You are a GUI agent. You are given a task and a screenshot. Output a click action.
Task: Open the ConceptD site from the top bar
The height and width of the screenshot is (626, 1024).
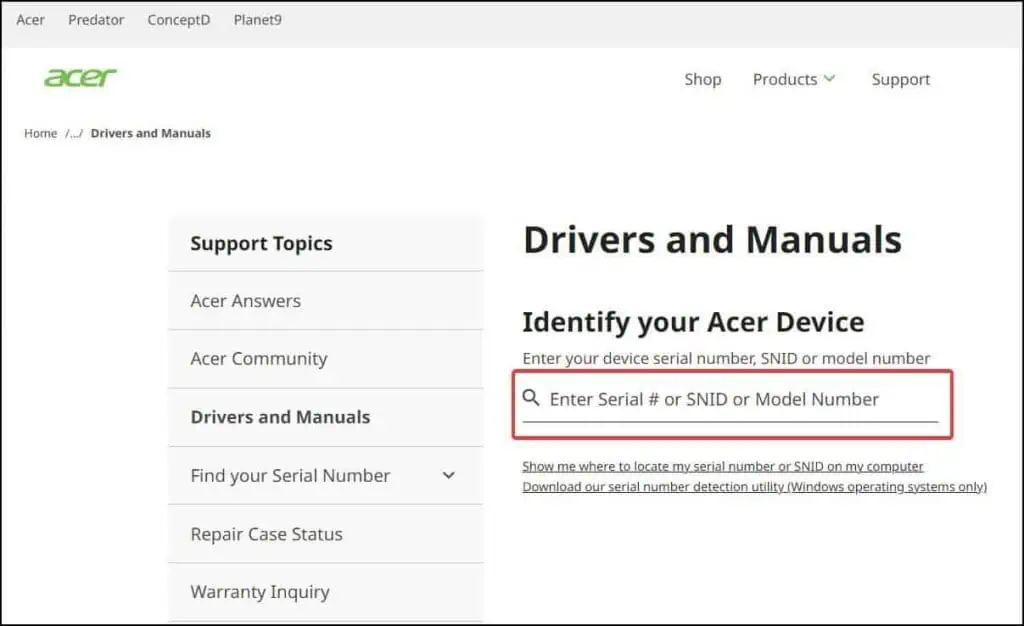pos(178,19)
